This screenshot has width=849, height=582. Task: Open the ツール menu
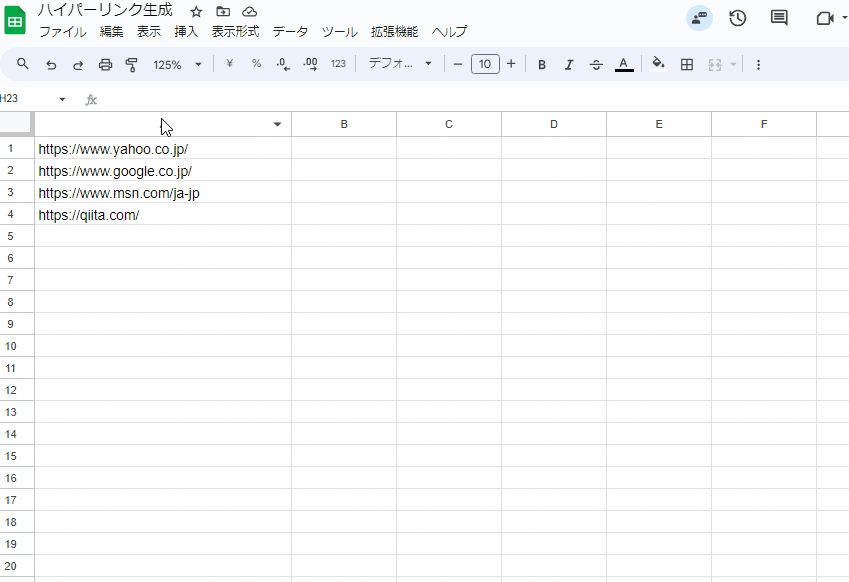(x=339, y=31)
